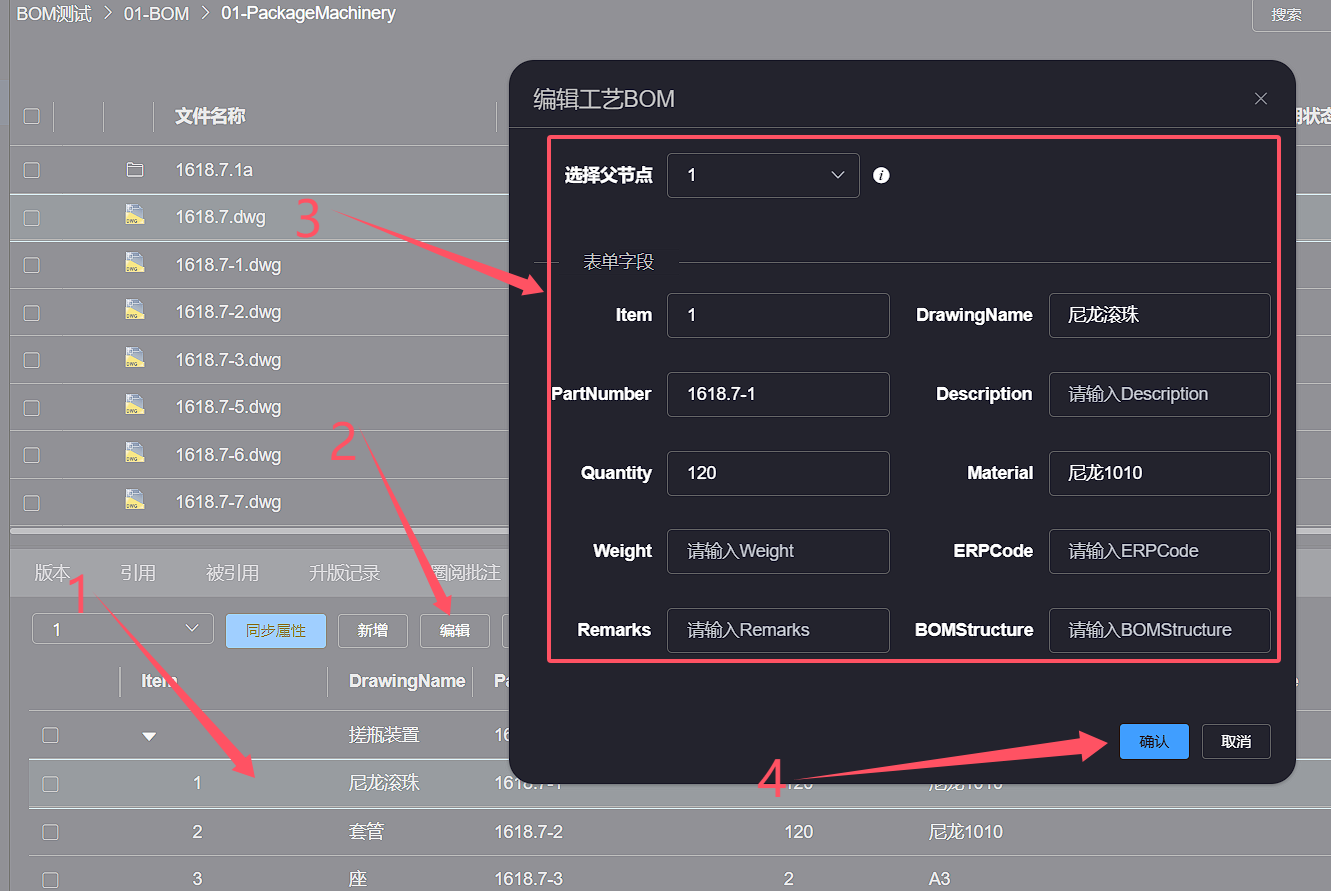Image resolution: width=1331 pixels, height=891 pixels.
Task: Click the info icon beside parent node selector
Action: click(881, 175)
